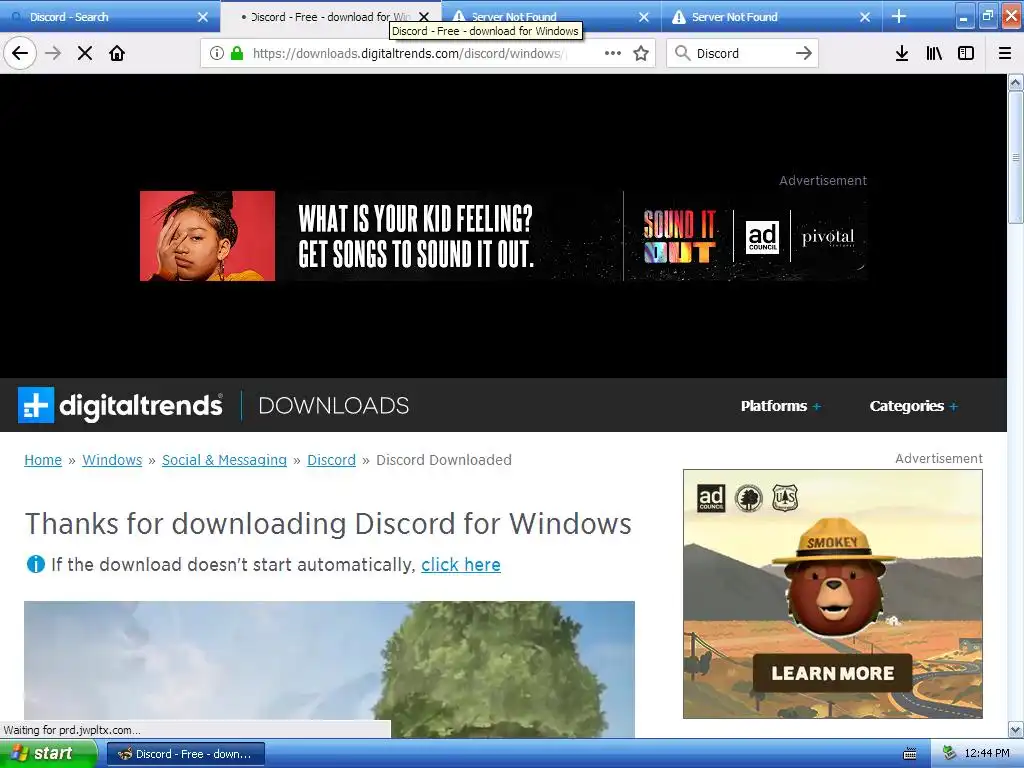Click the scrollbar down arrow
Screen dimensions: 1024x768
pos(1016,729)
